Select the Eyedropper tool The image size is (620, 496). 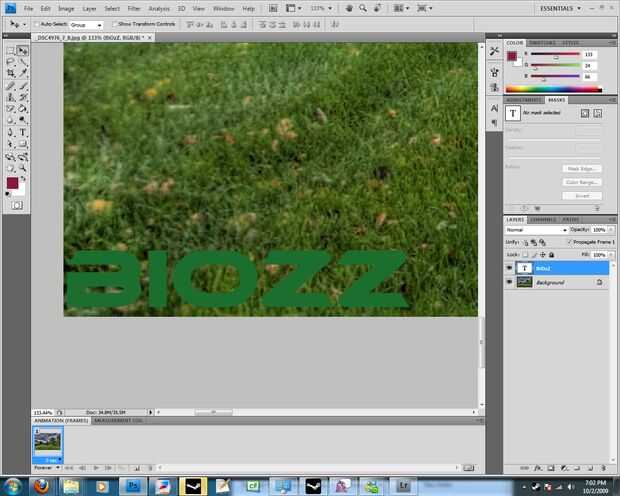coord(23,73)
